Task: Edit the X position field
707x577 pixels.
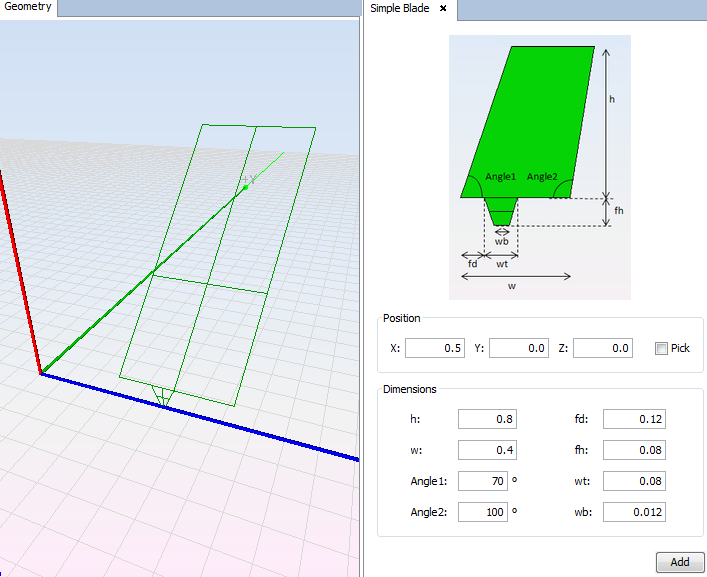Action: 435,348
